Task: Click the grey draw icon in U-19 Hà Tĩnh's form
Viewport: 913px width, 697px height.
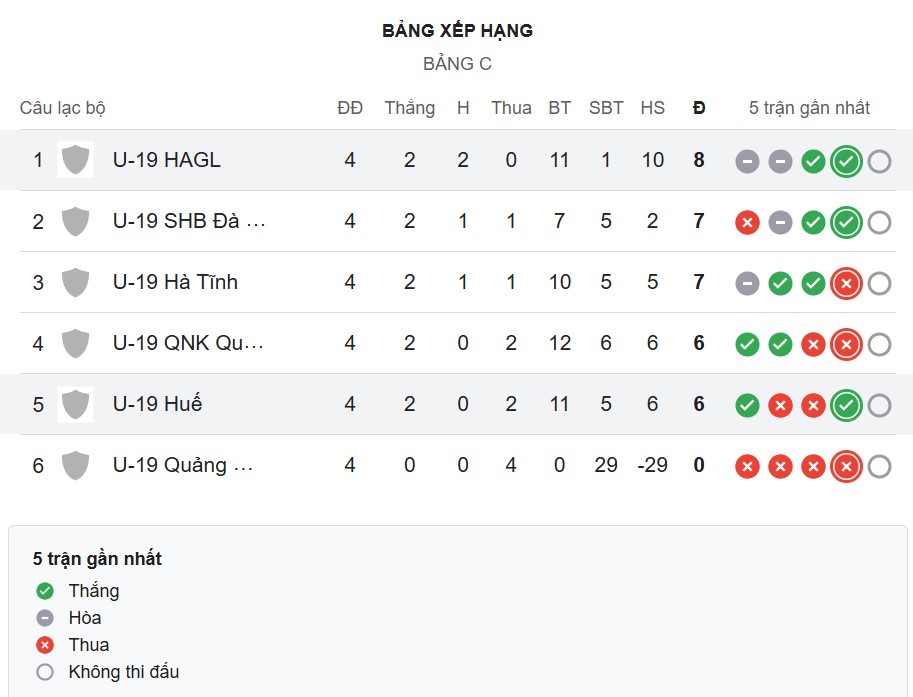Action: point(746,283)
